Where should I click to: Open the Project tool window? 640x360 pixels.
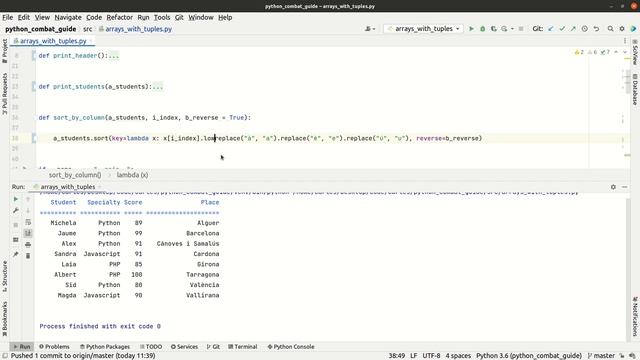click(4, 51)
